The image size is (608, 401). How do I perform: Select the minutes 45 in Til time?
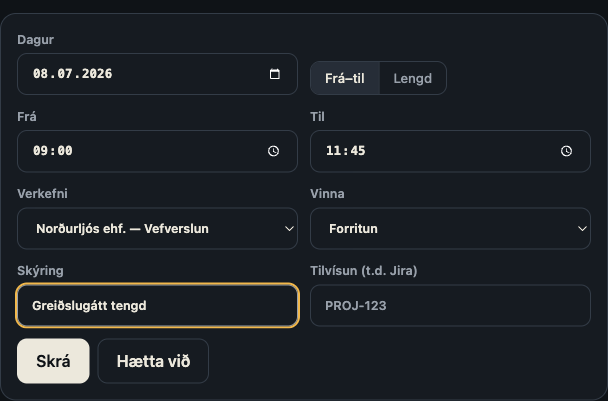pyautogui.click(x=358, y=151)
